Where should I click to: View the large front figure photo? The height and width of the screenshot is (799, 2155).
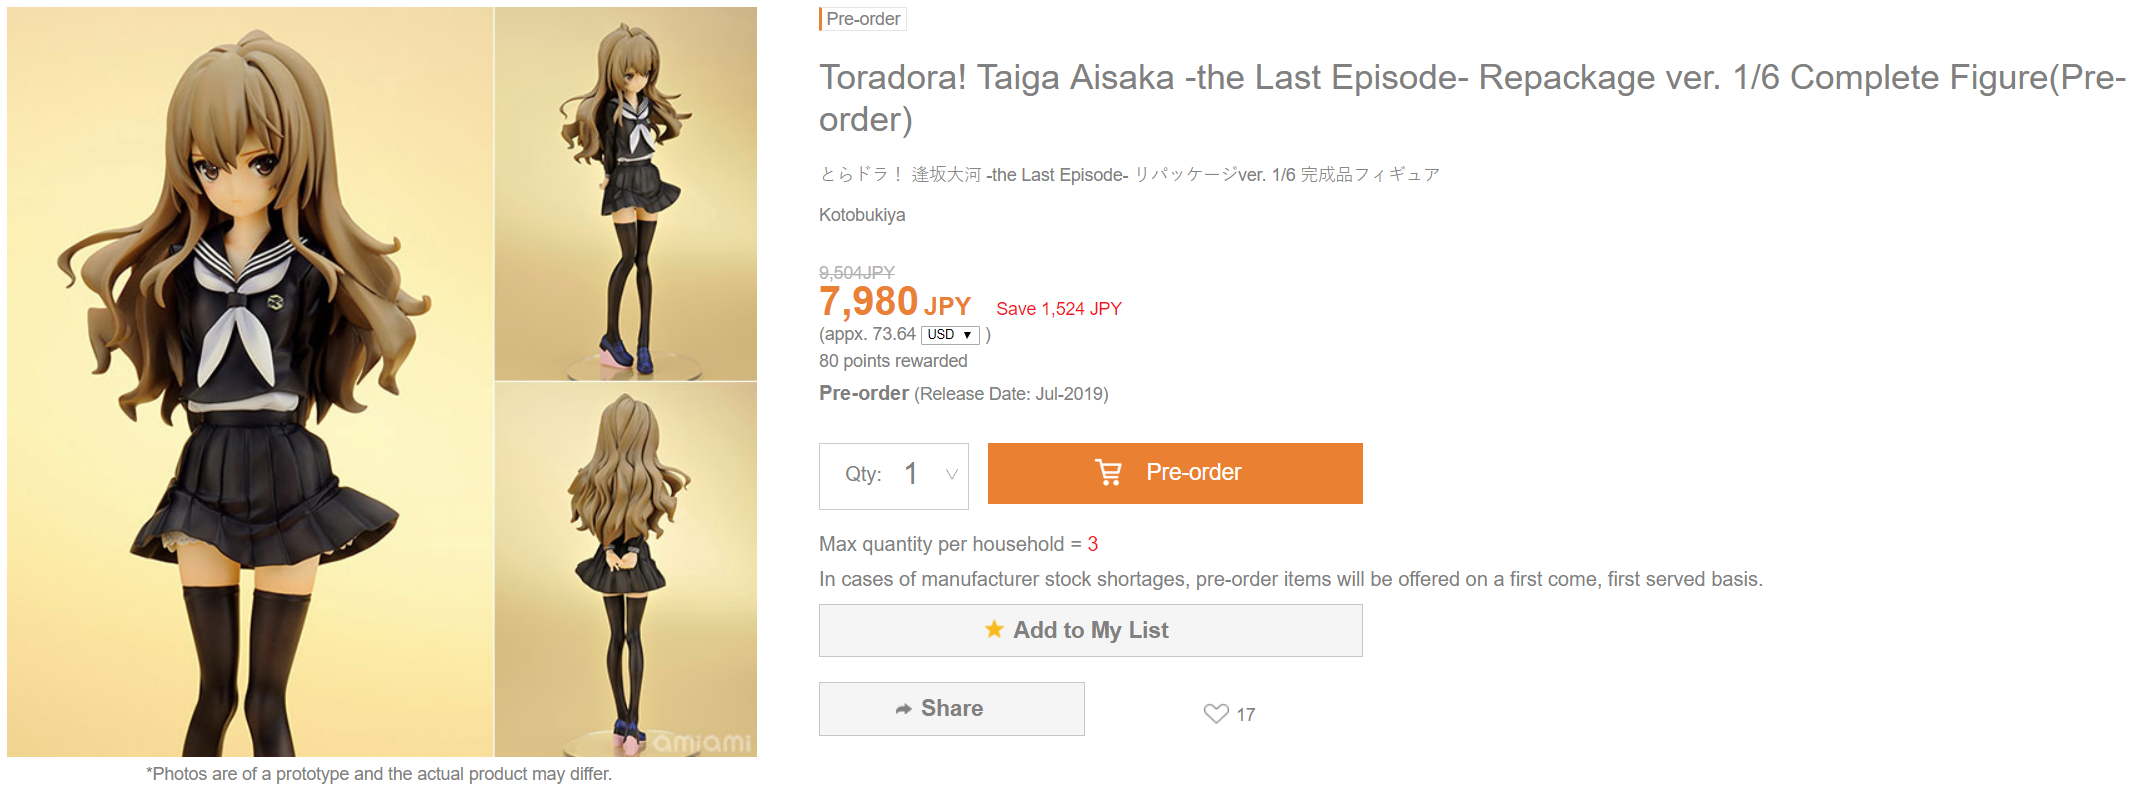[x=250, y=382]
